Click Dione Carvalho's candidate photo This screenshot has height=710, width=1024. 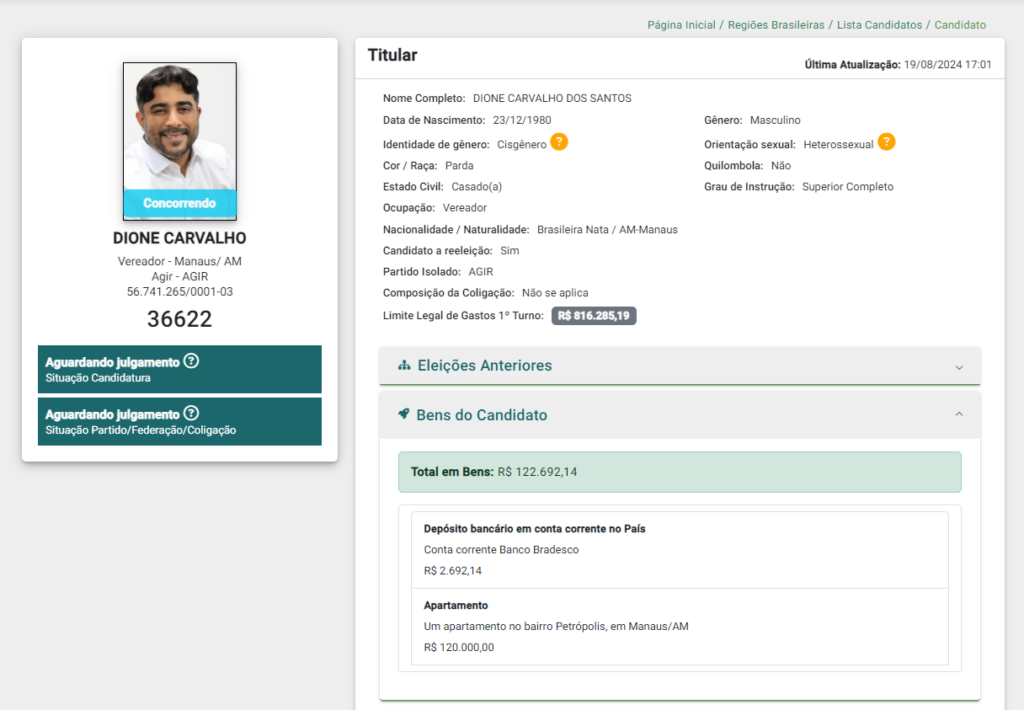tap(180, 125)
